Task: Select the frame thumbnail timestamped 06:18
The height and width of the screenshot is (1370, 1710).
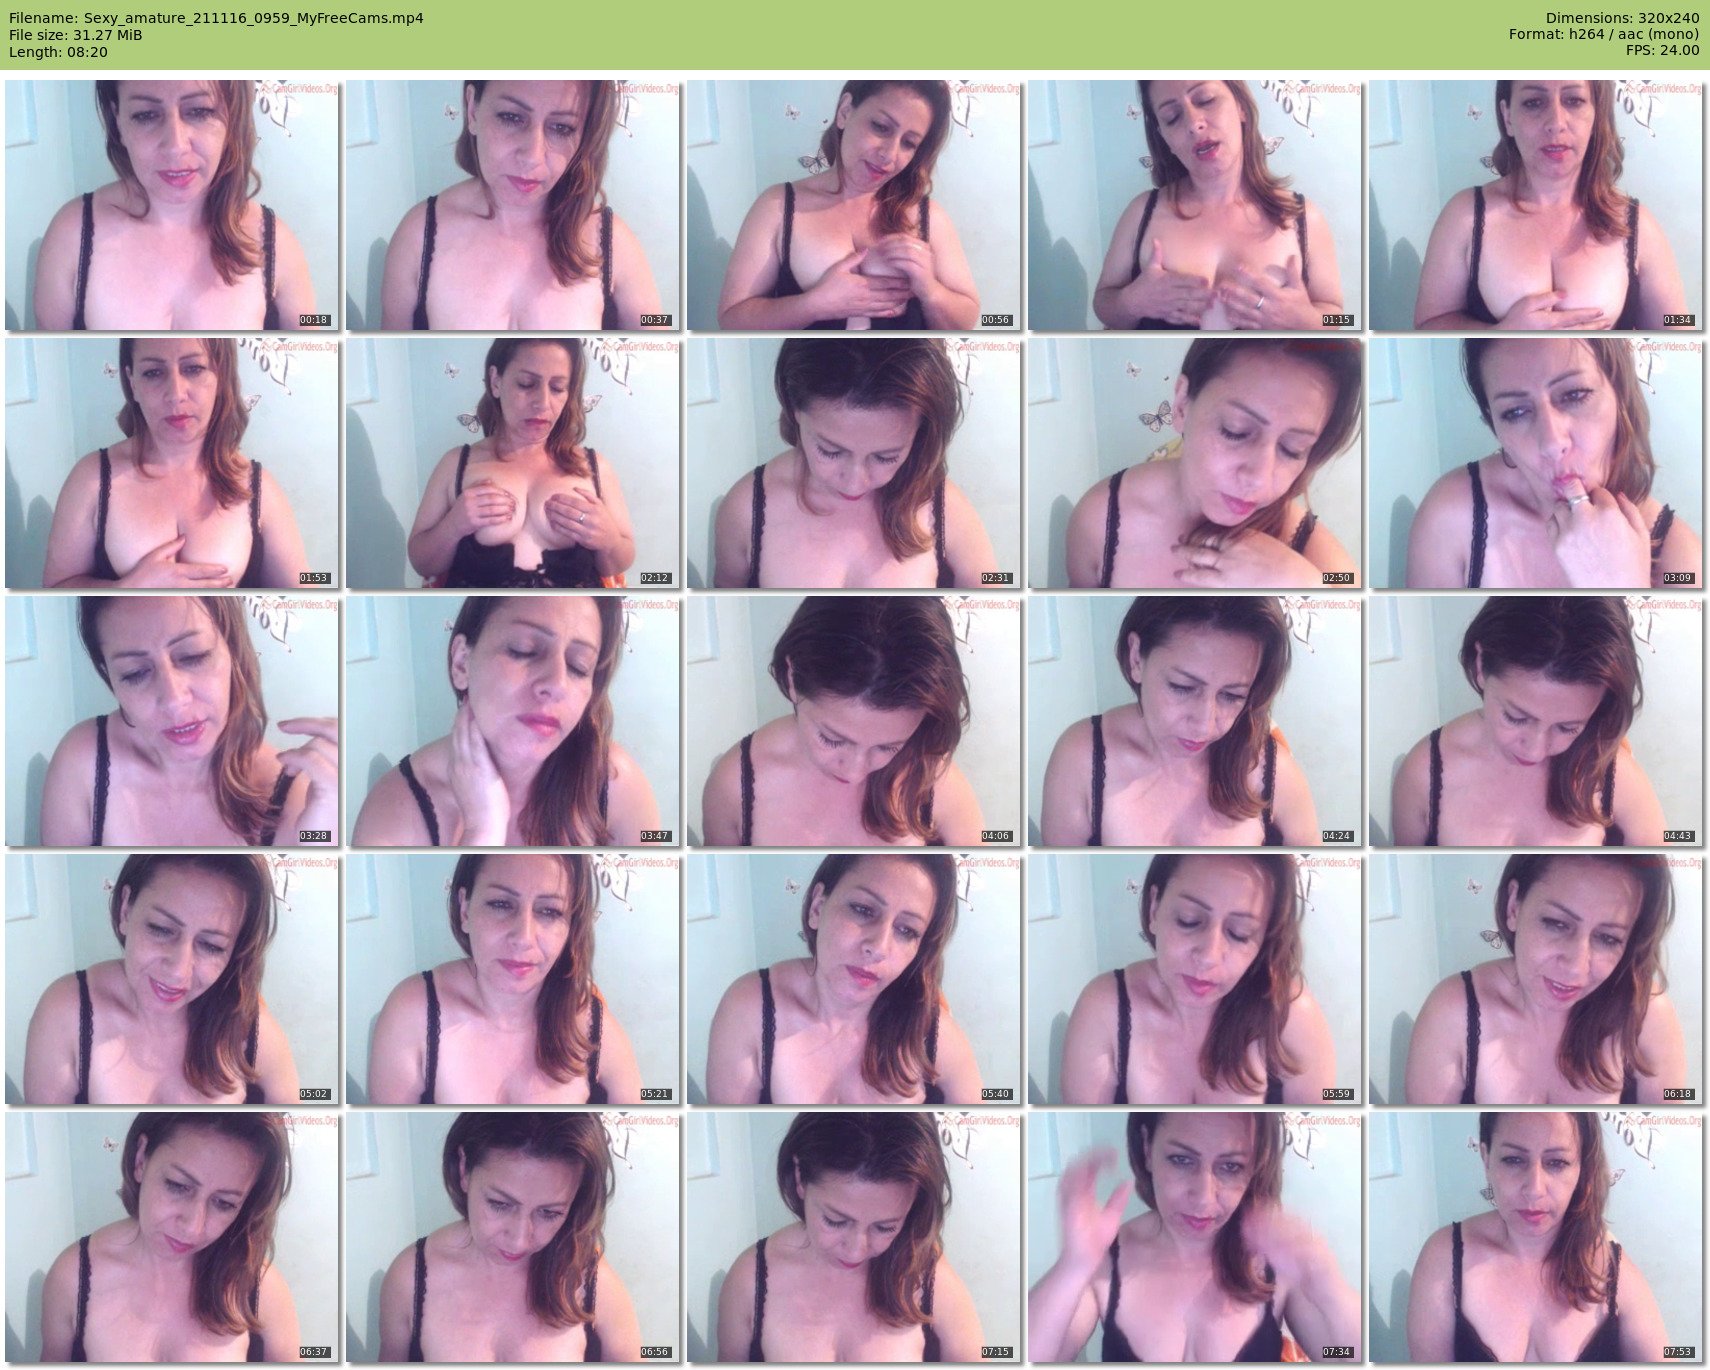Action: tap(1536, 979)
